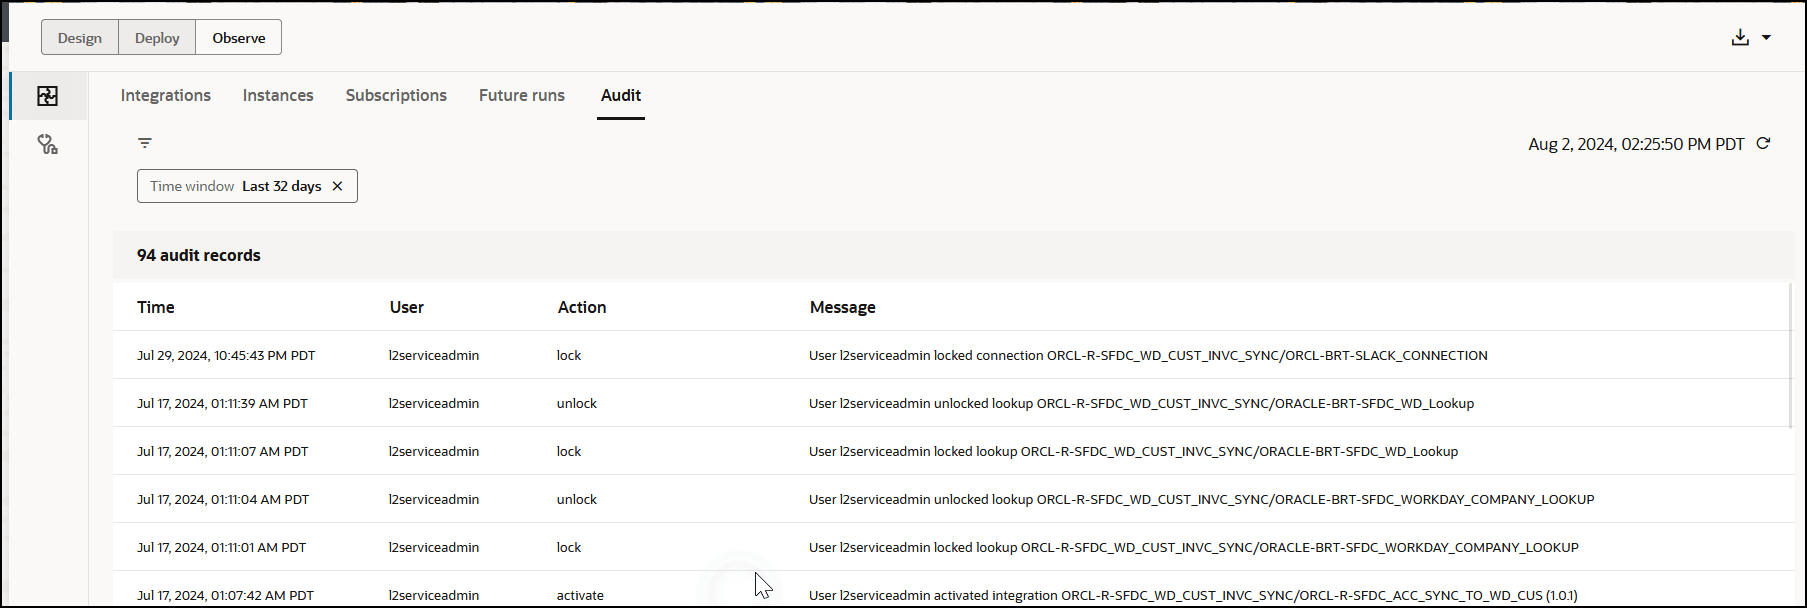Viewport: 1807px width, 608px height.
Task: Click the Time column header
Action: (x=156, y=307)
